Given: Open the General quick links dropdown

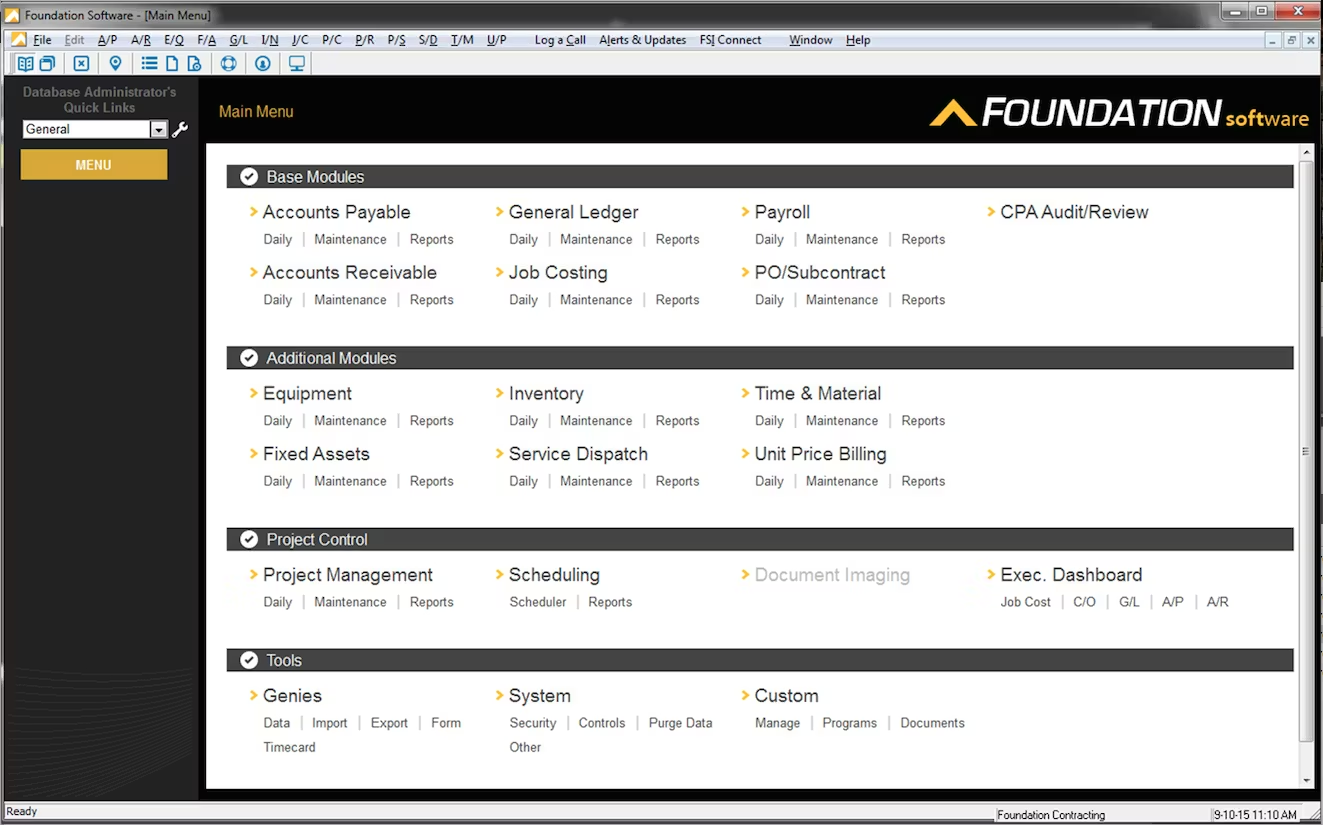Looking at the screenshot, I should point(158,129).
